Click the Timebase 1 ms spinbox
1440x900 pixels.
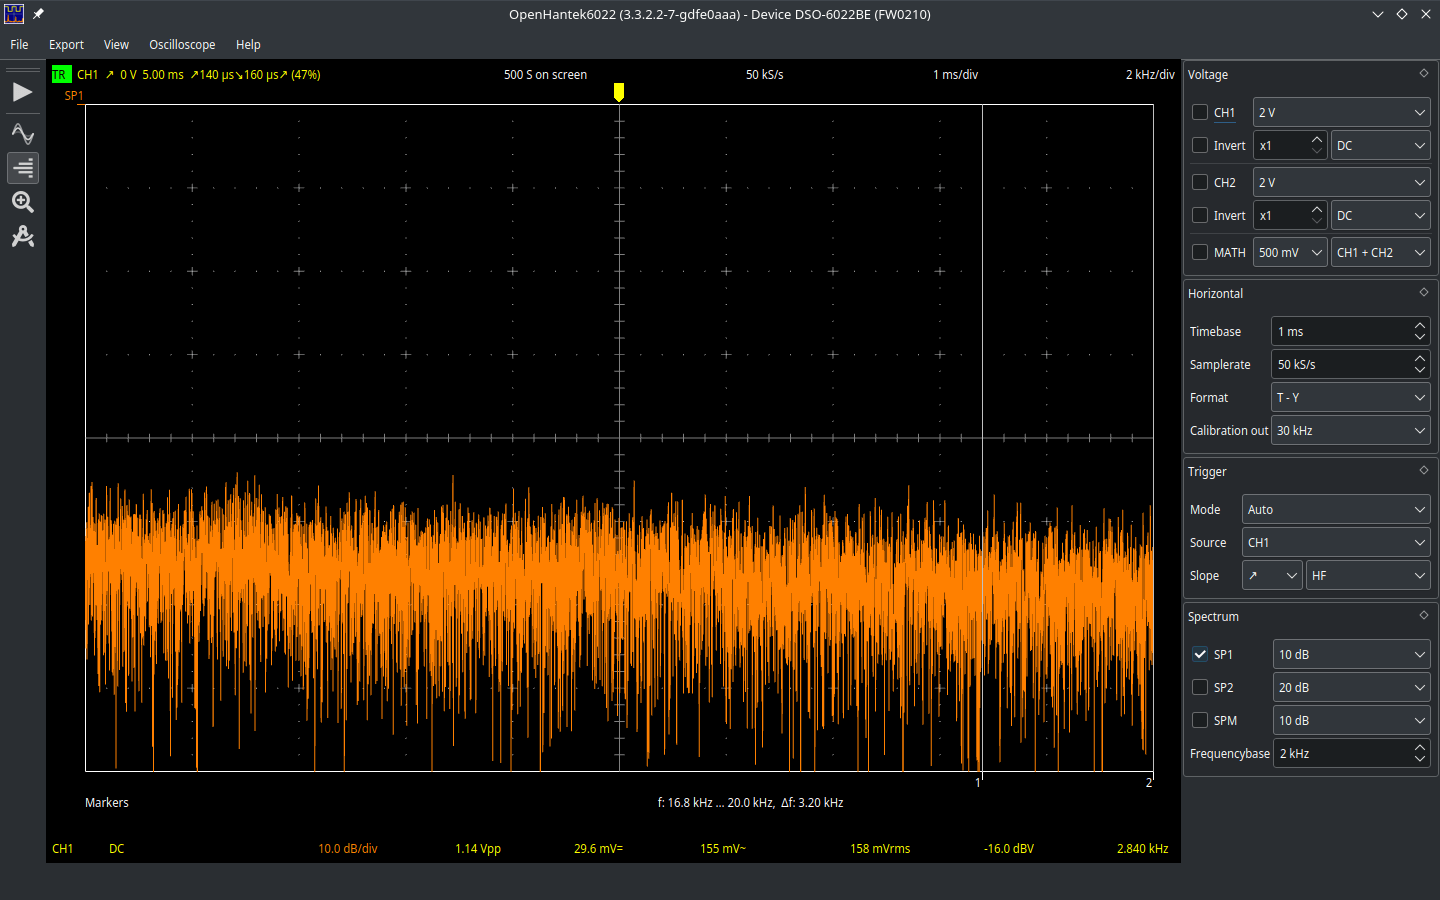1350,331
